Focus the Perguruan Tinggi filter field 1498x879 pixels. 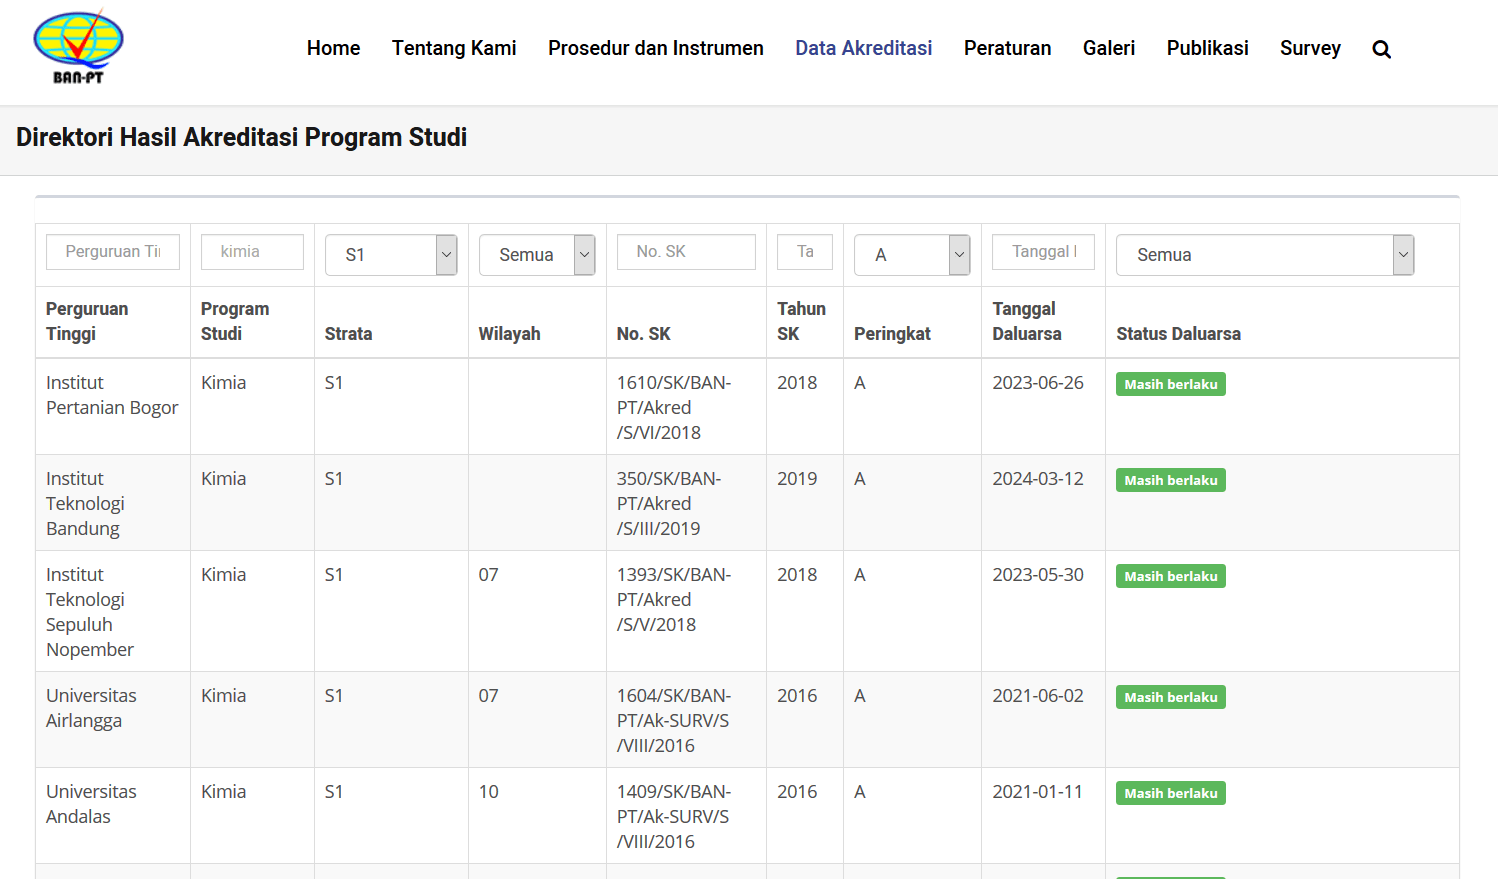tap(113, 252)
